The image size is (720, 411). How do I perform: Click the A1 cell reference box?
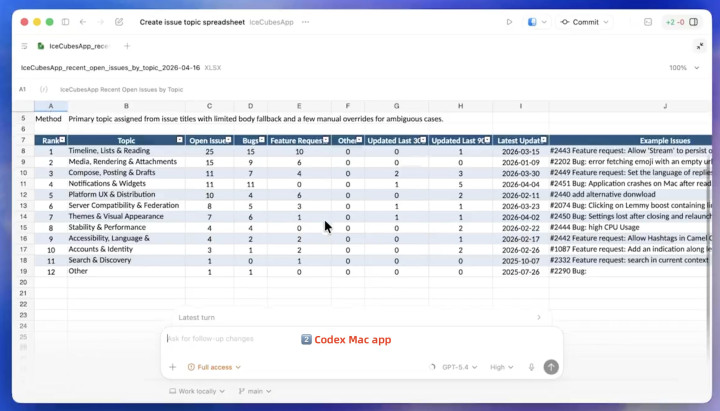pos(22,90)
